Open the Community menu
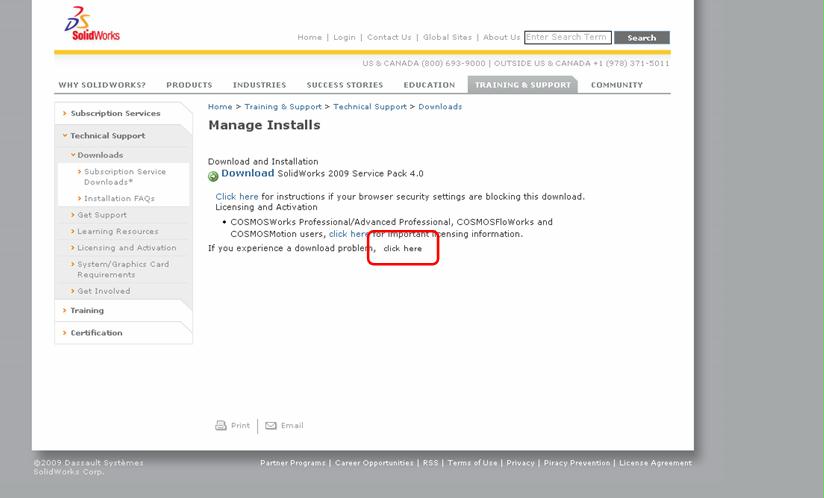The width and height of the screenshot is (824, 498). coord(617,85)
